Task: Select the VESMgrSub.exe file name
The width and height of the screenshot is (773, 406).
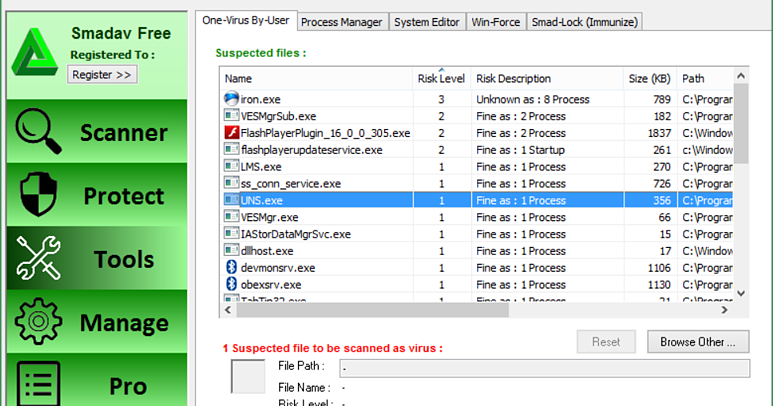Action: (278, 116)
